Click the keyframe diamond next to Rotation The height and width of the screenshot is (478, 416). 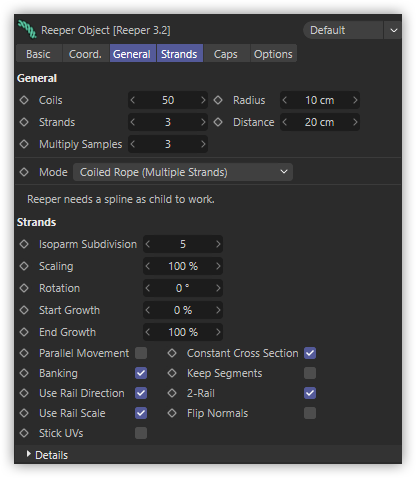[24, 288]
